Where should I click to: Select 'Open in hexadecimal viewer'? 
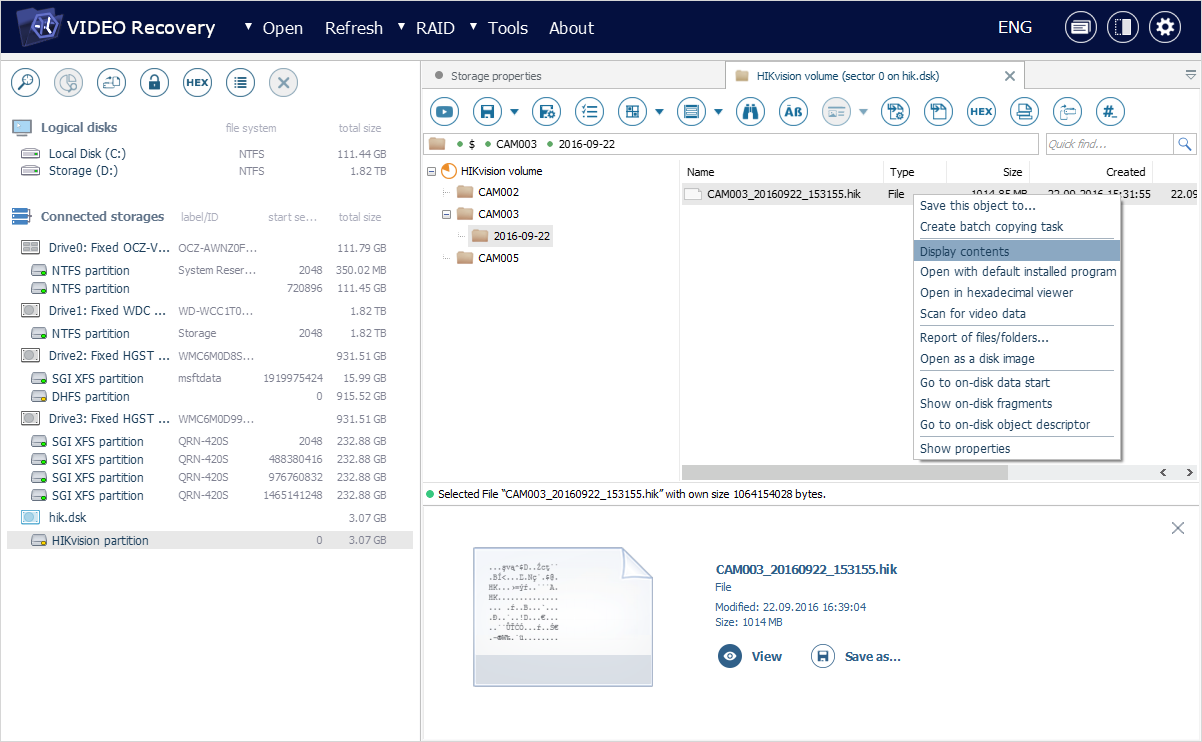click(1017, 293)
